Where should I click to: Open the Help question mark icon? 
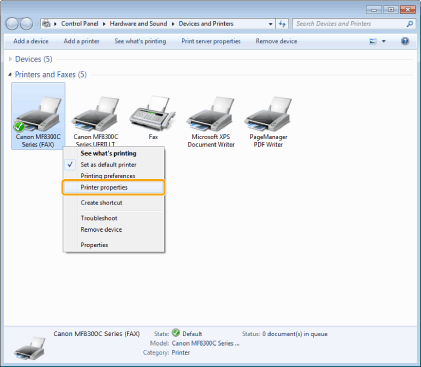405,41
